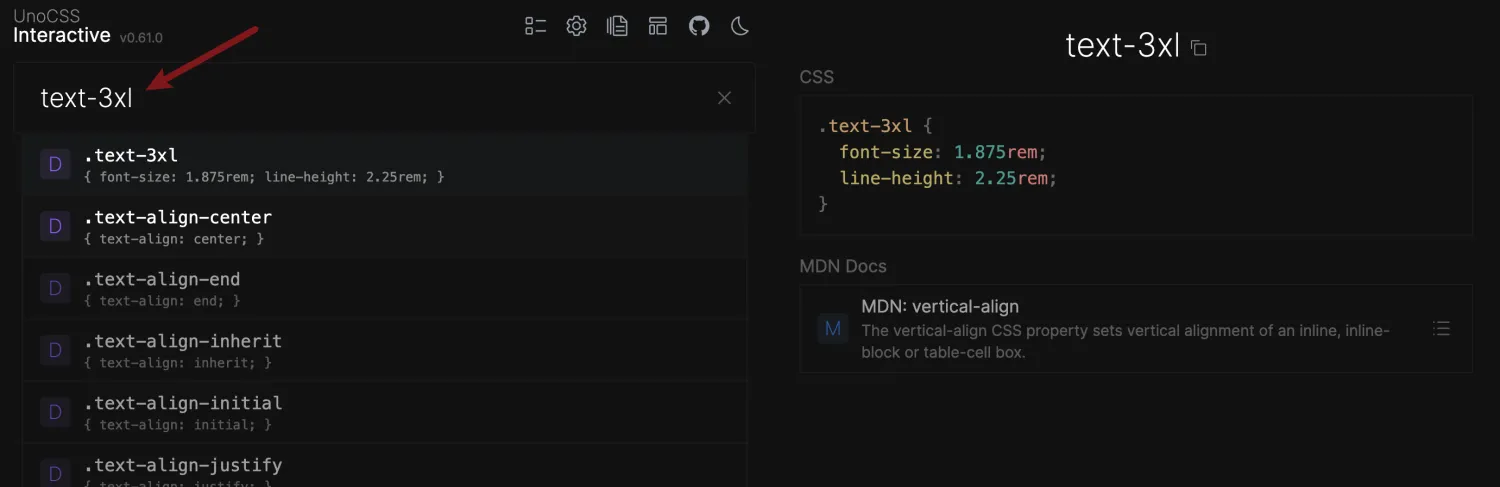Viewport: 1500px width, 487px height.
Task: Click the layout panels icon
Action: pyautogui.click(x=657, y=27)
